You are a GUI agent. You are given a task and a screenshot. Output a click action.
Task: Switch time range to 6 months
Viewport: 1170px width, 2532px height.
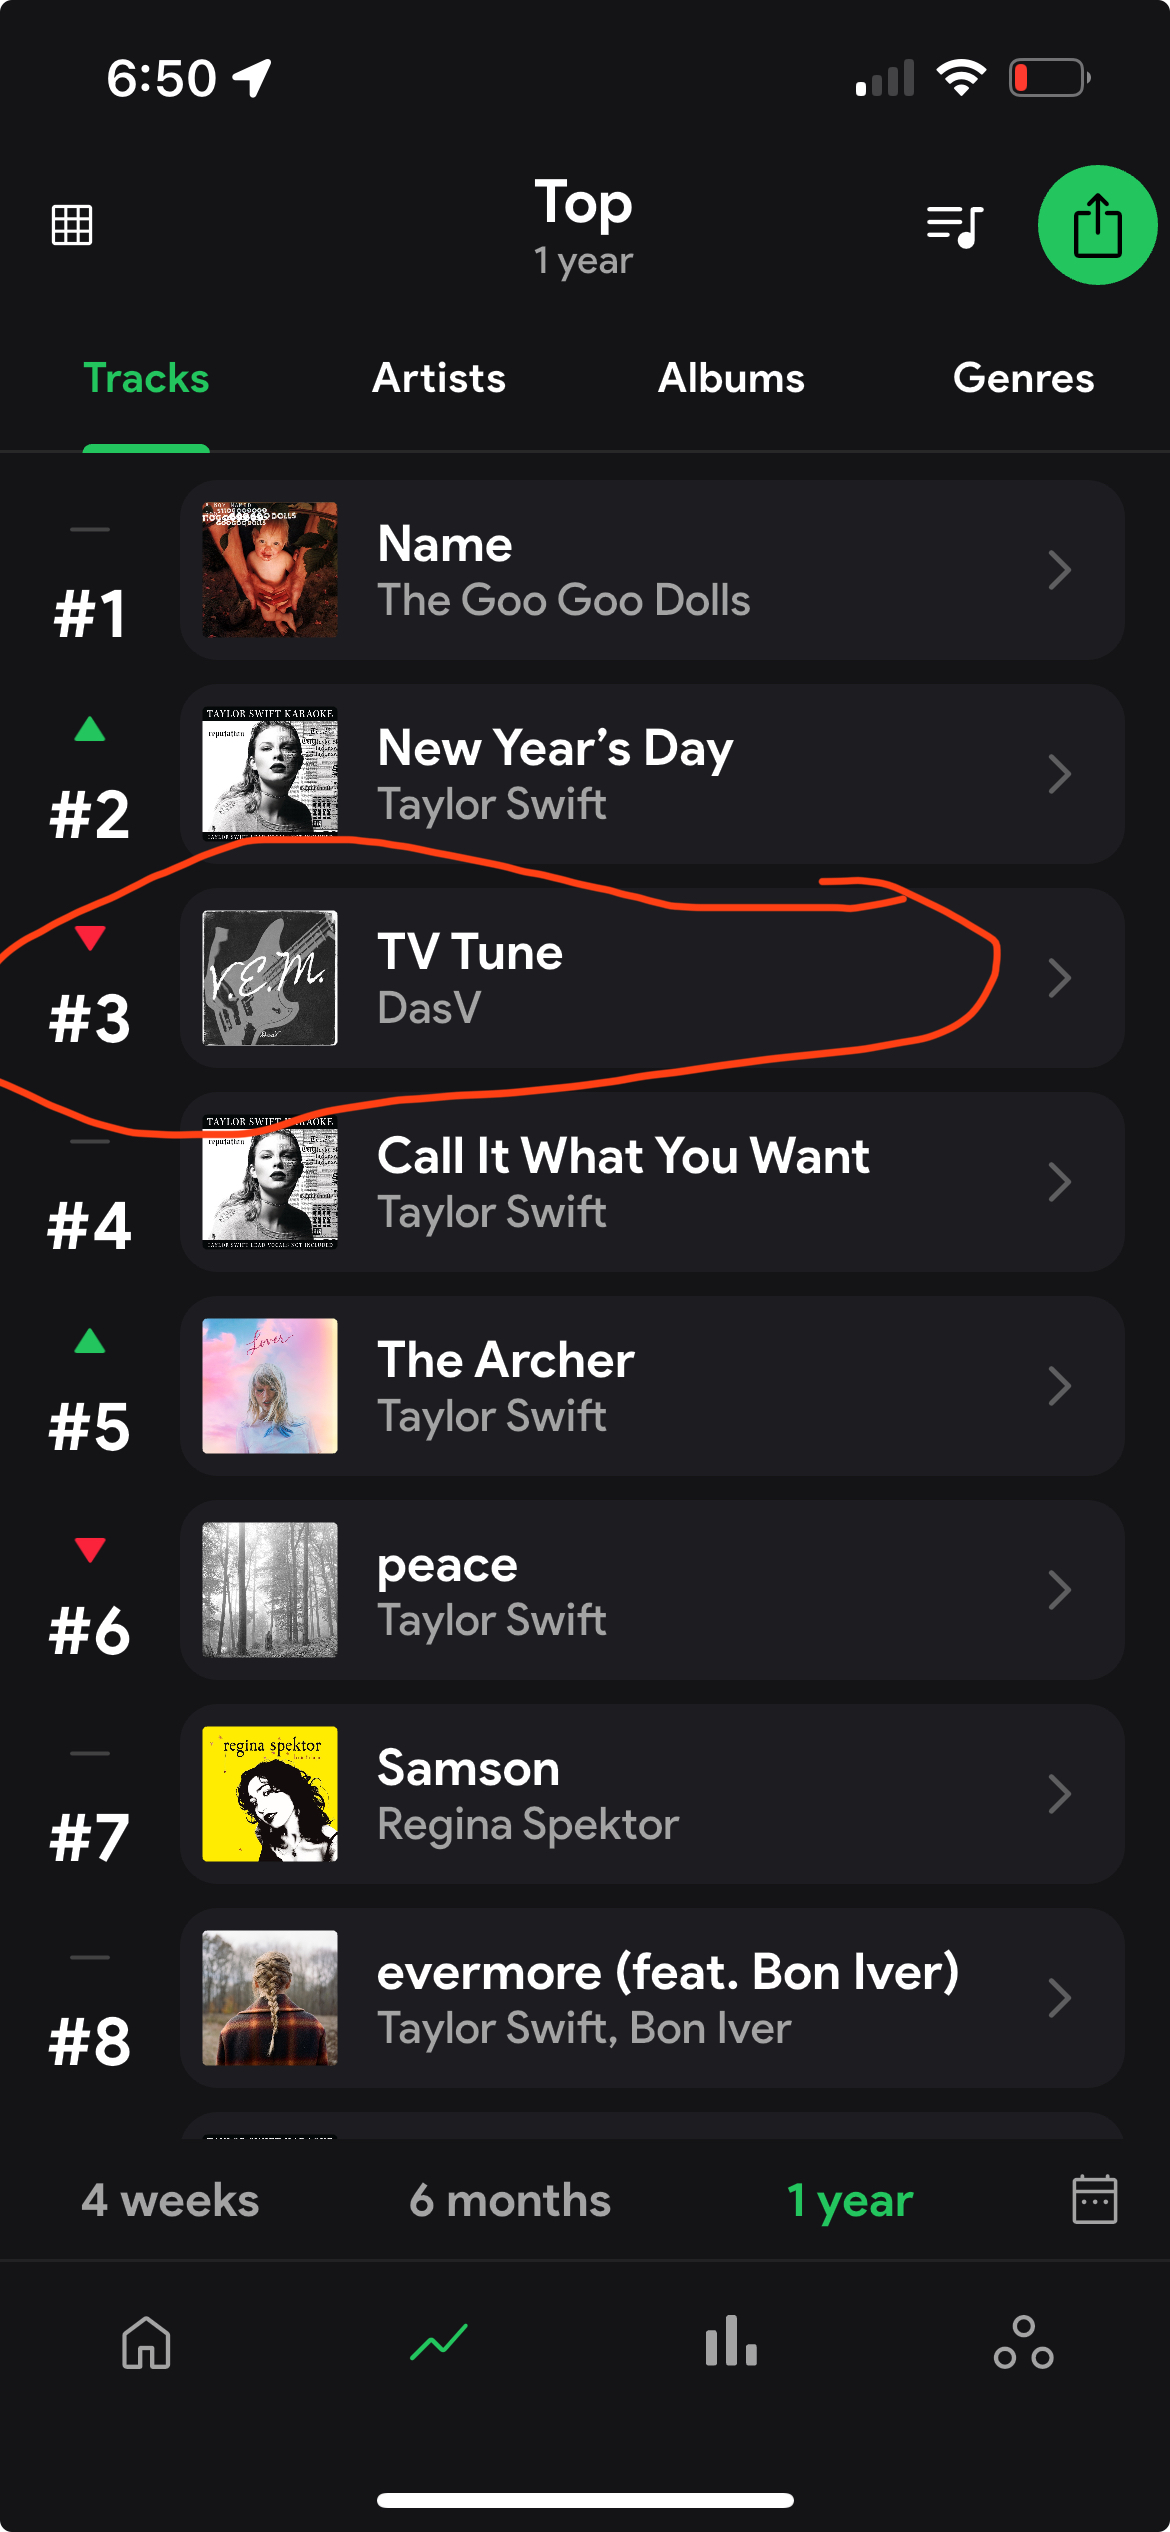pyautogui.click(x=510, y=2200)
